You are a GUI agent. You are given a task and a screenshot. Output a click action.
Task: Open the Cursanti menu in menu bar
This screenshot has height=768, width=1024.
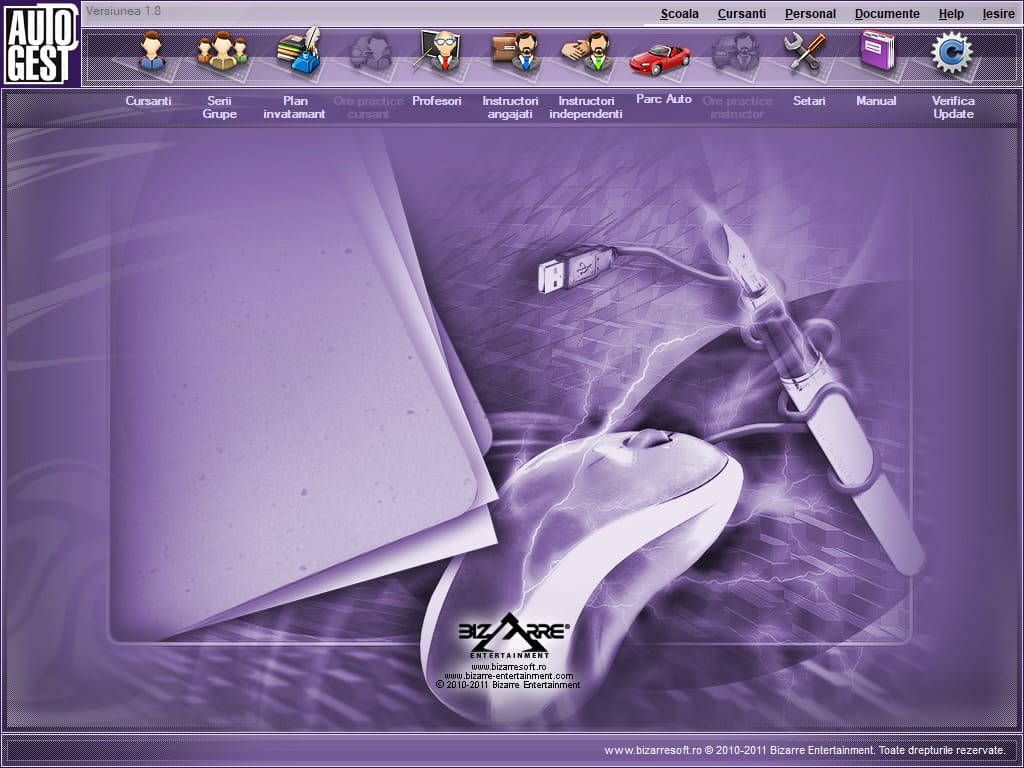742,14
